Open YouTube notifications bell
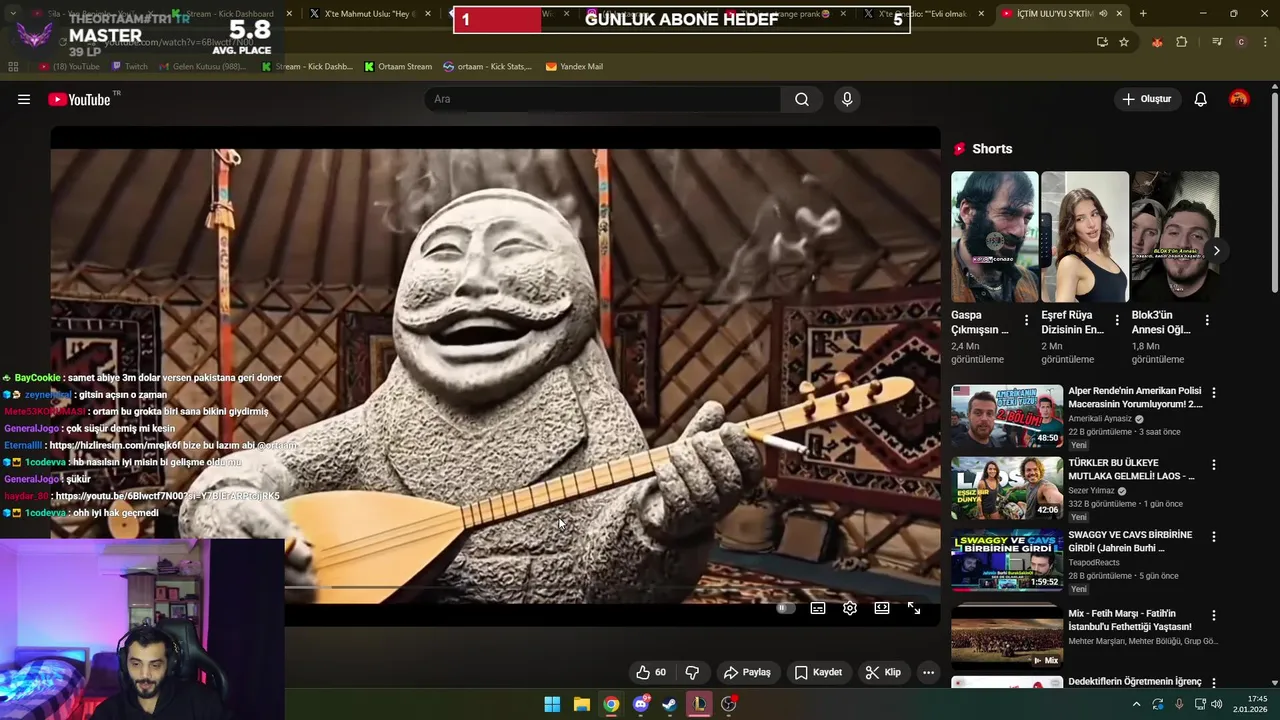This screenshot has height=720, width=1280. (x=1201, y=99)
